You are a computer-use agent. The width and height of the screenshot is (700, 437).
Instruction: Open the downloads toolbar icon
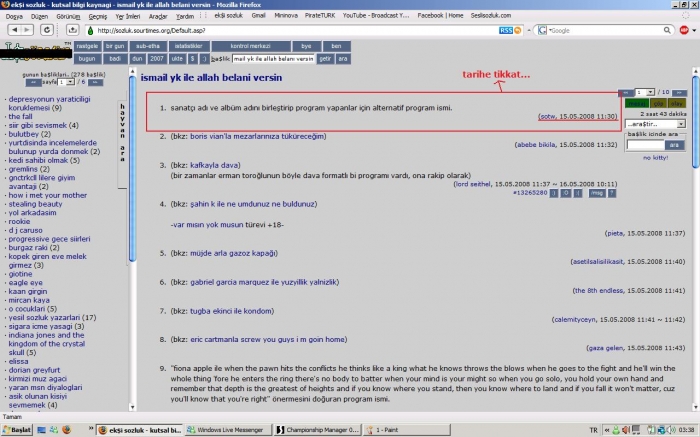(73, 30)
